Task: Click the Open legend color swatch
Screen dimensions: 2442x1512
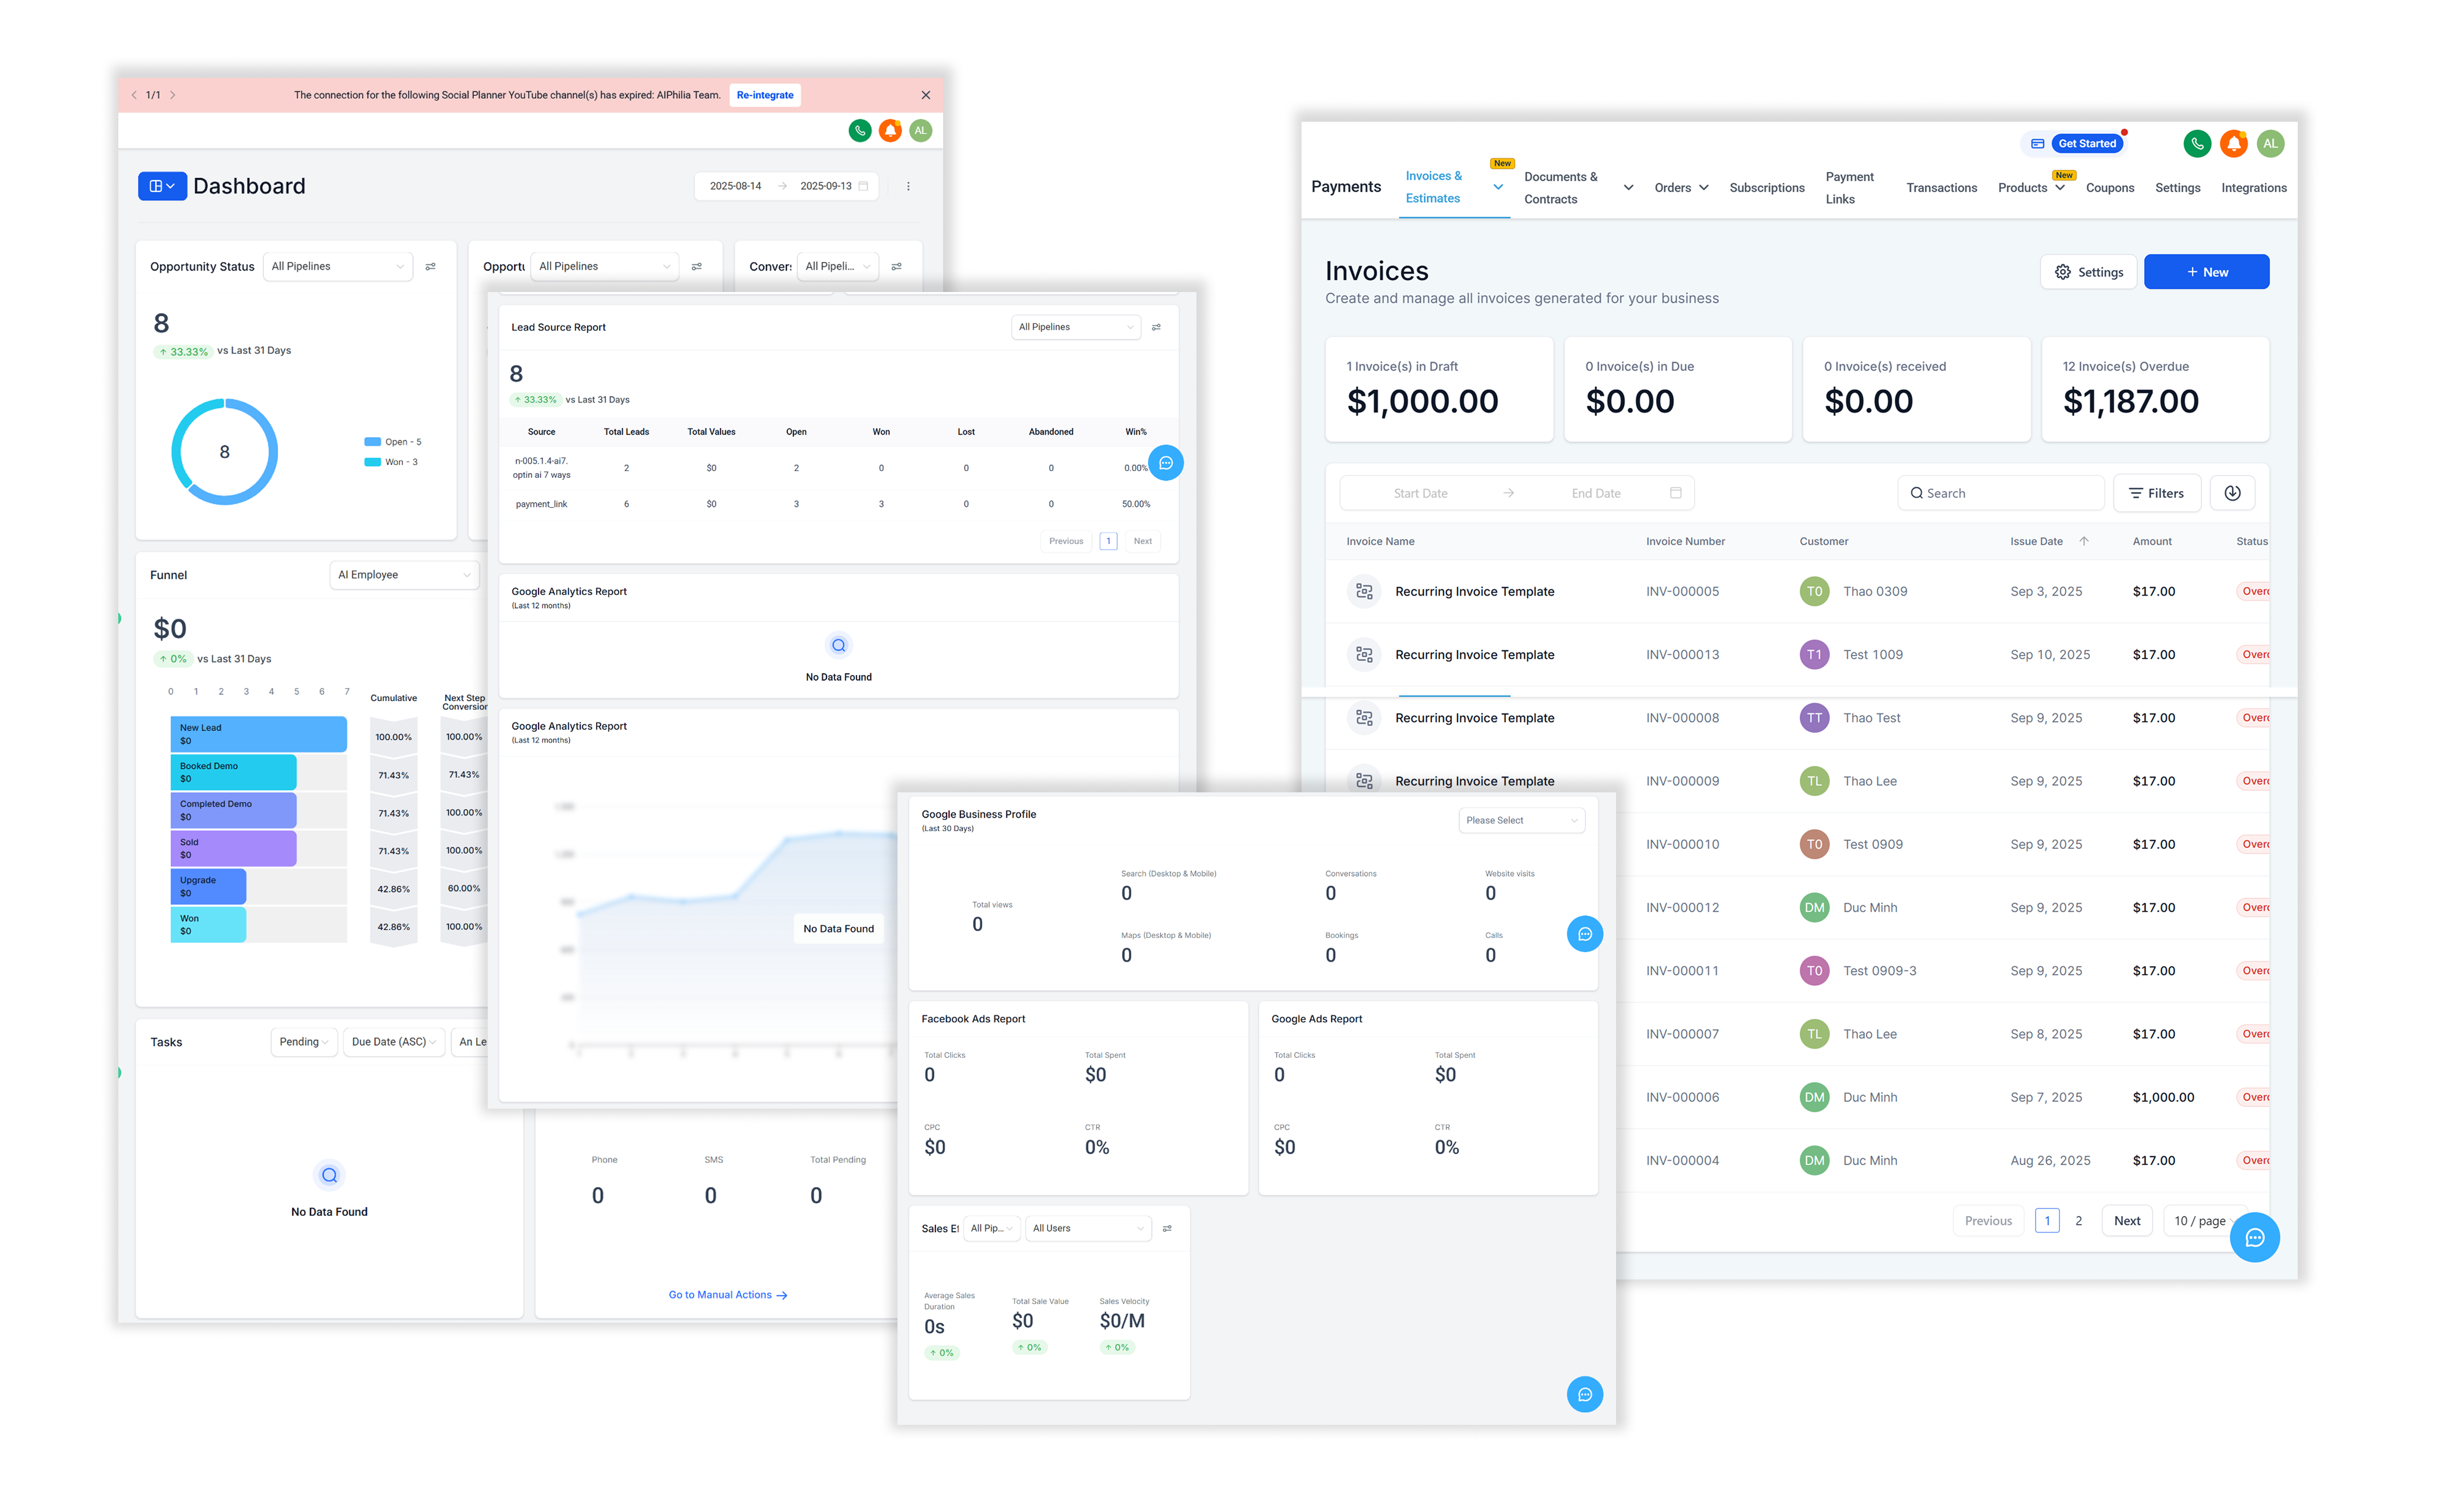Action: 372,442
